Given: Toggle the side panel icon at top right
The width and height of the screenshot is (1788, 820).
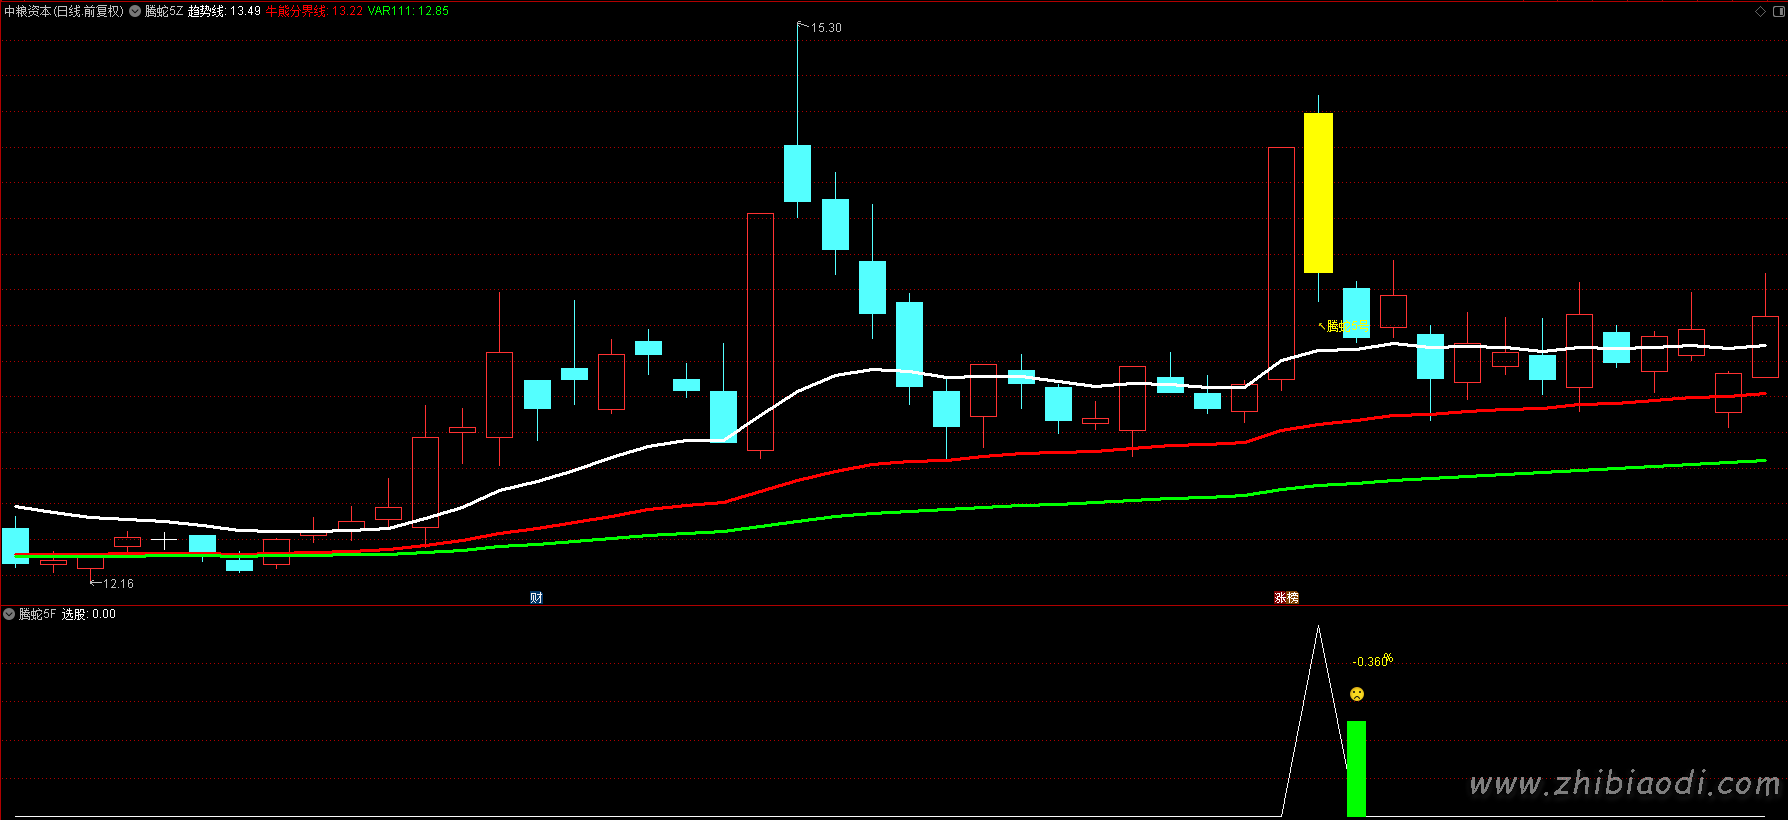Looking at the screenshot, I should [1778, 12].
